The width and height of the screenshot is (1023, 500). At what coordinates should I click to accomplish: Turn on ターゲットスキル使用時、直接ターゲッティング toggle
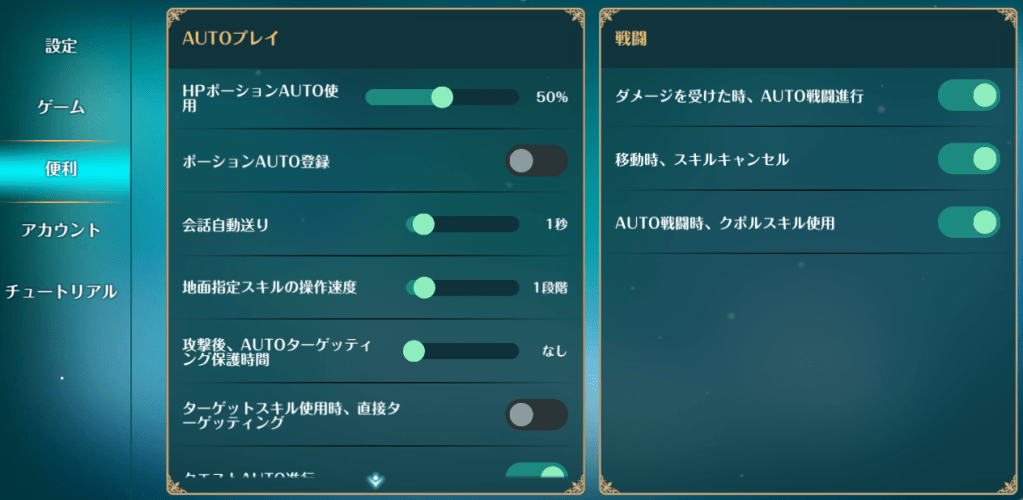point(536,415)
